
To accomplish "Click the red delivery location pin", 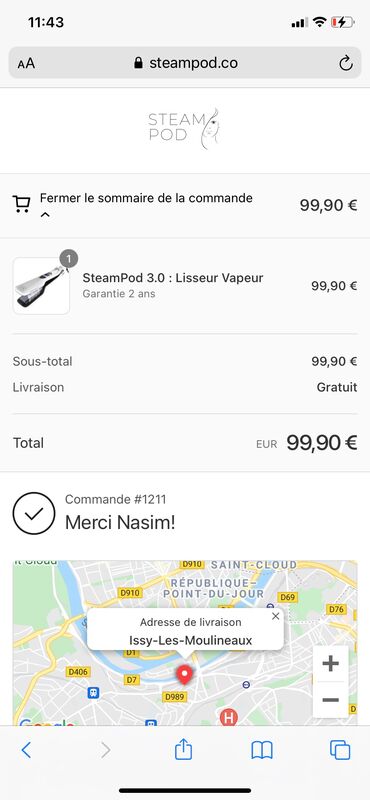I will click(x=184, y=674).
